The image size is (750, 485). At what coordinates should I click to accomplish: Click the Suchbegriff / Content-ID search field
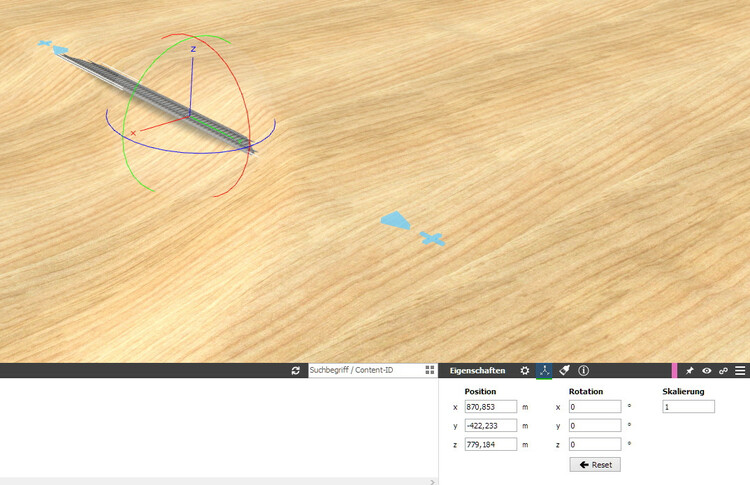point(365,370)
